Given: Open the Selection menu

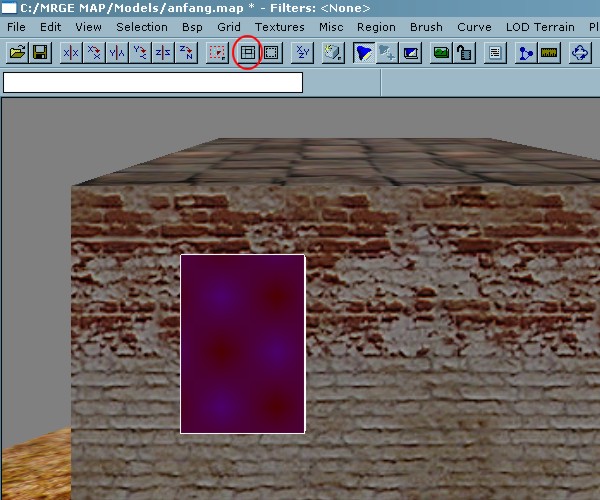Looking at the screenshot, I should [x=142, y=27].
